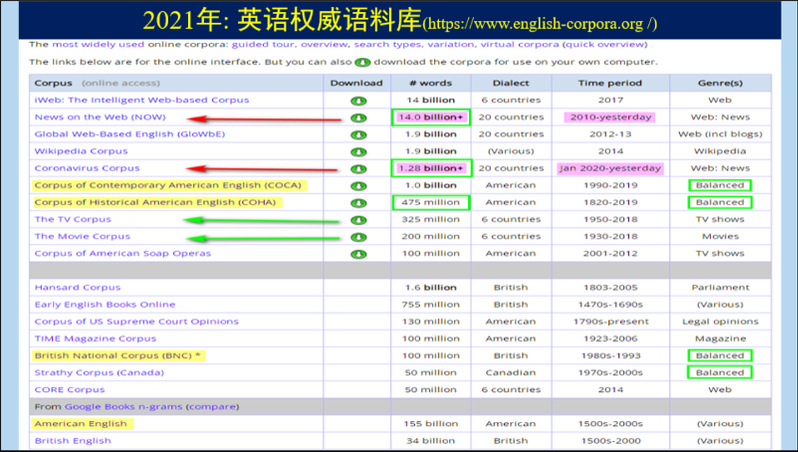The height and width of the screenshot is (452, 798).
Task: Click download icon for COCA row
Action: click(x=358, y=185)
